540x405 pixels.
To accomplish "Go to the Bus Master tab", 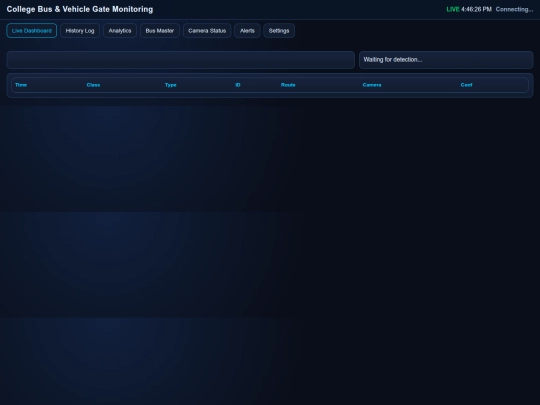I will 160,31.
